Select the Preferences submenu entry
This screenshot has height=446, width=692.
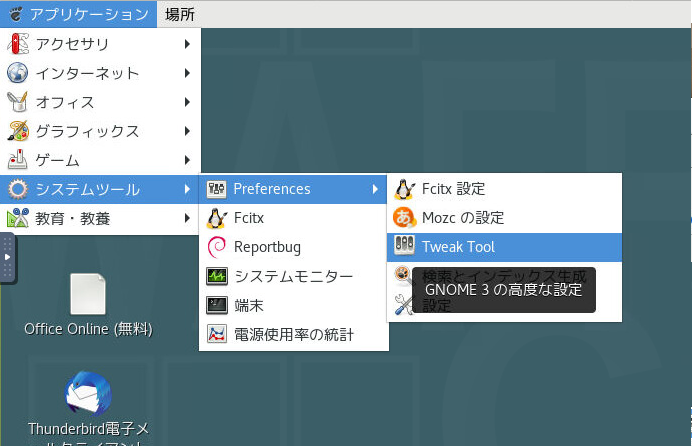294,189
